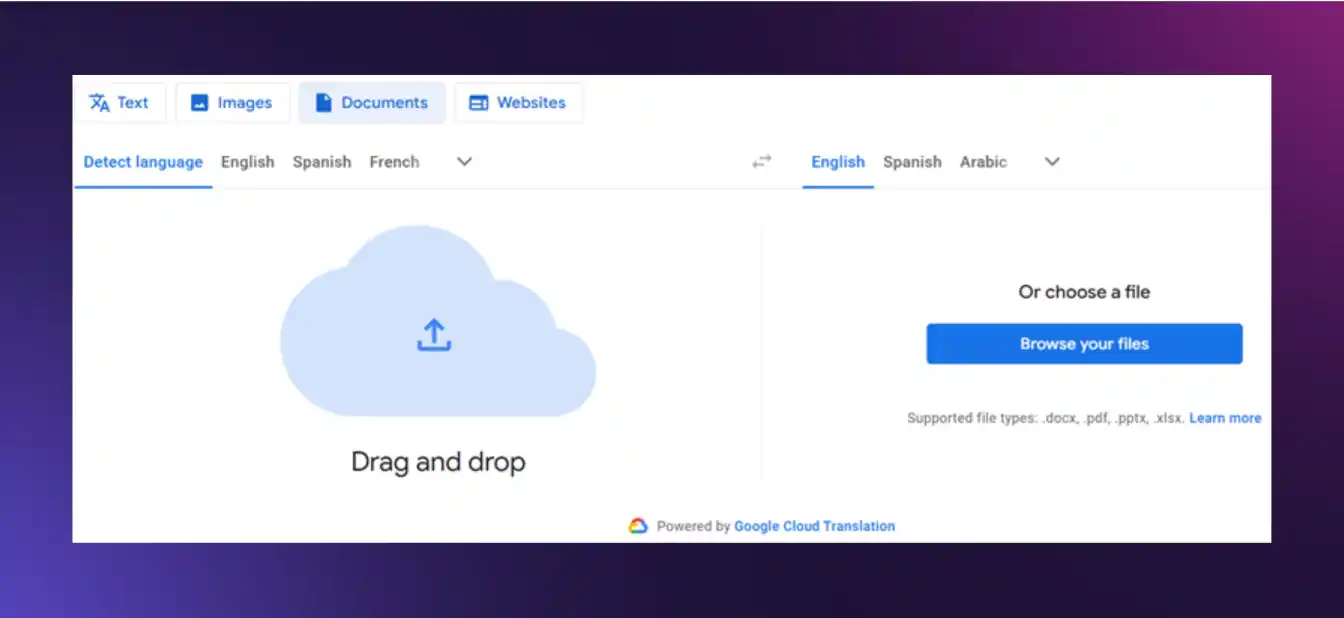
Task: Open the Images translation tab
Action: click(x=232, y=103)
